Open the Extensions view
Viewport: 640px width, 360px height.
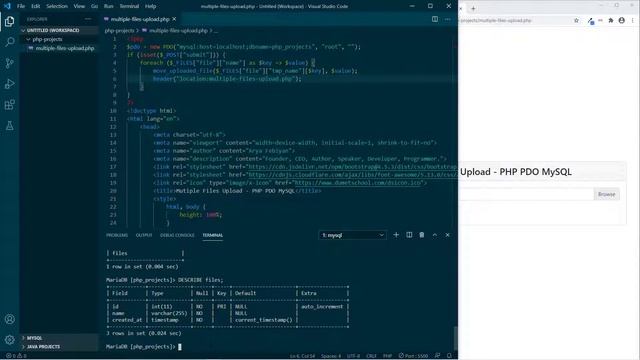9,105
